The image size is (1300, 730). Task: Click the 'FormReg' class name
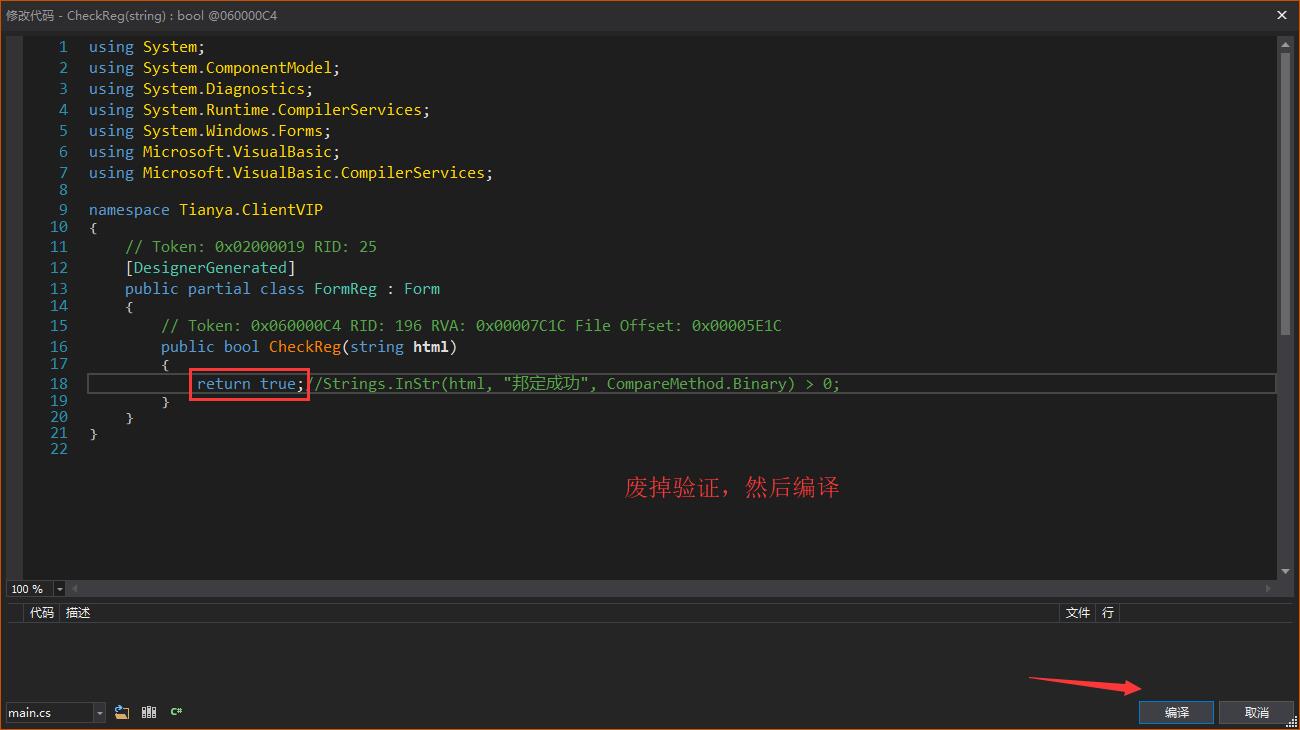point(345,289)
